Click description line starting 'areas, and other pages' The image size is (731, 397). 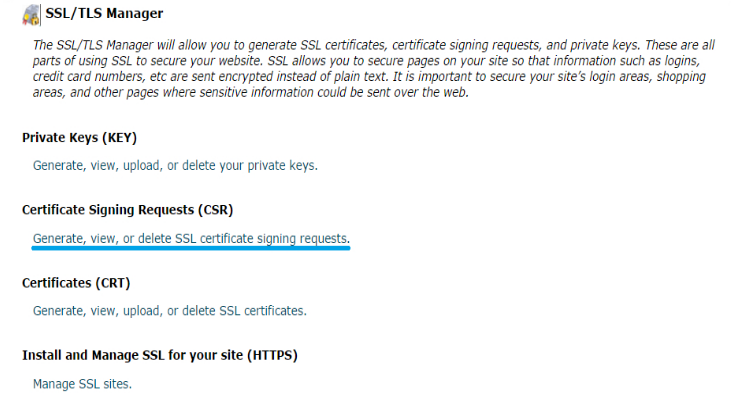tap(250, 93)
